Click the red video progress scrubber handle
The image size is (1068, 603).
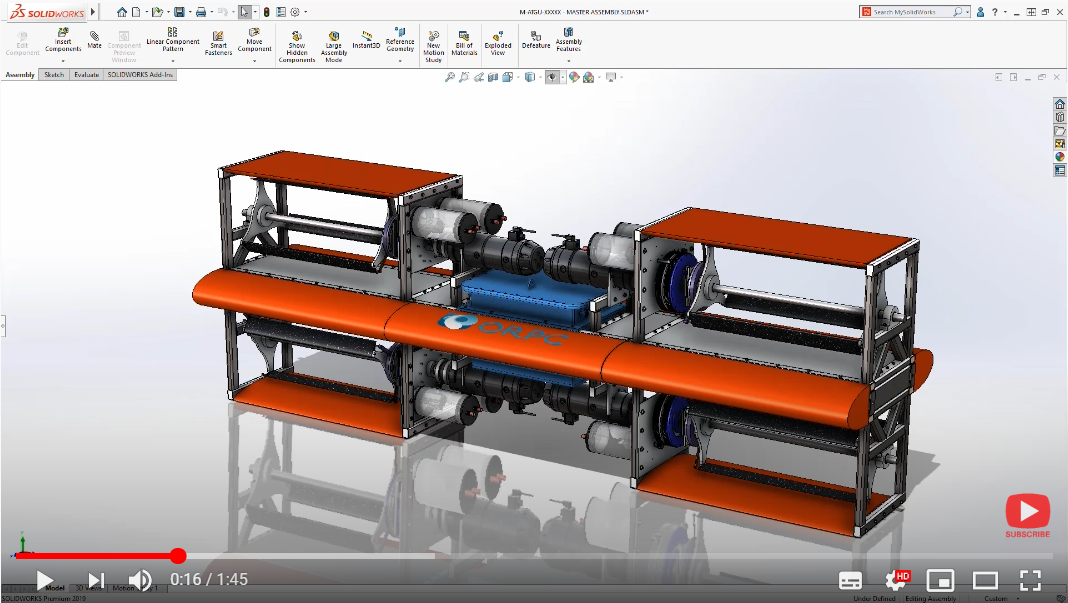[x=178, y=556]
